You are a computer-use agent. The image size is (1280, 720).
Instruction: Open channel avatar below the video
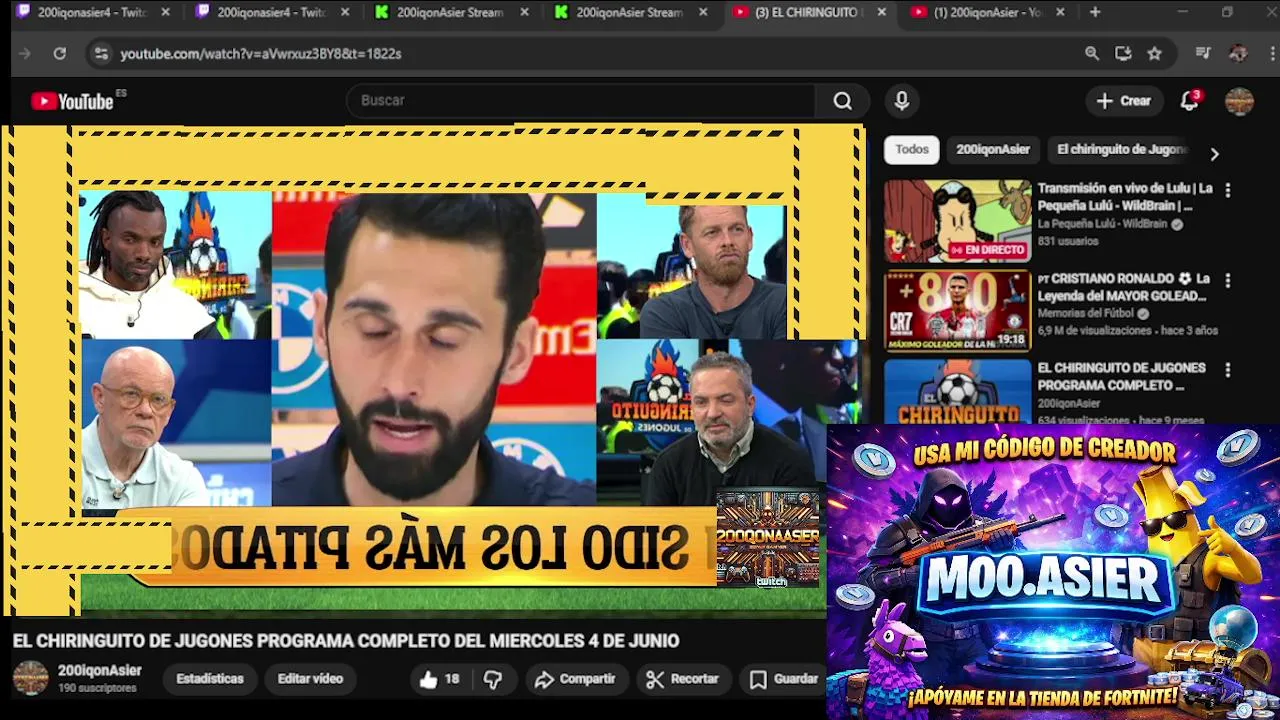(30, 678)
